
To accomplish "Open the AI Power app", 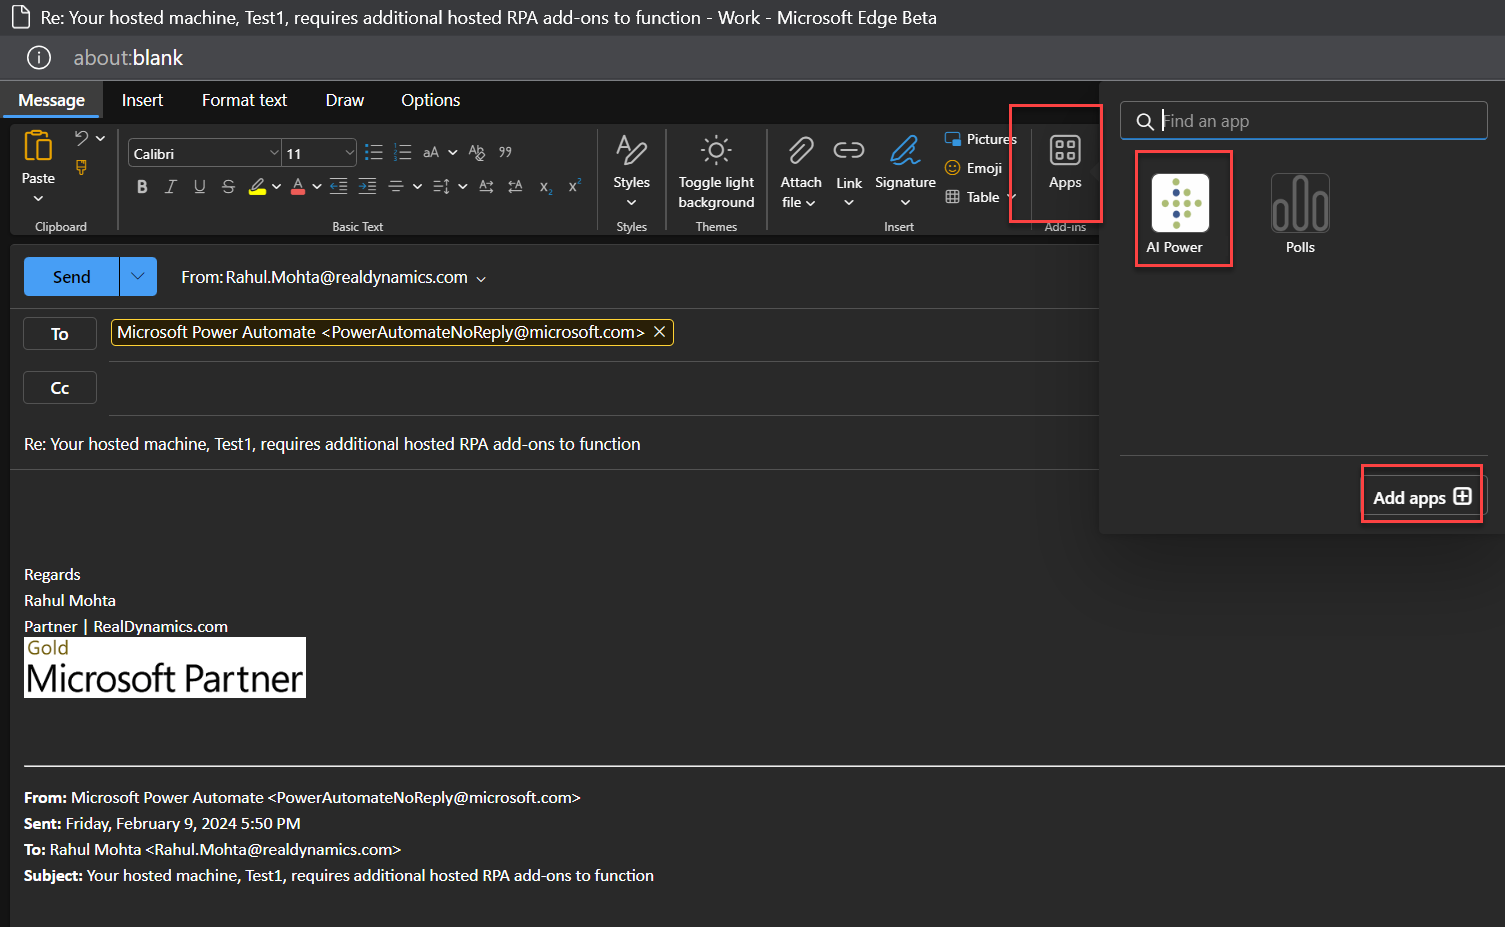I will click(x=1181, y=211).
